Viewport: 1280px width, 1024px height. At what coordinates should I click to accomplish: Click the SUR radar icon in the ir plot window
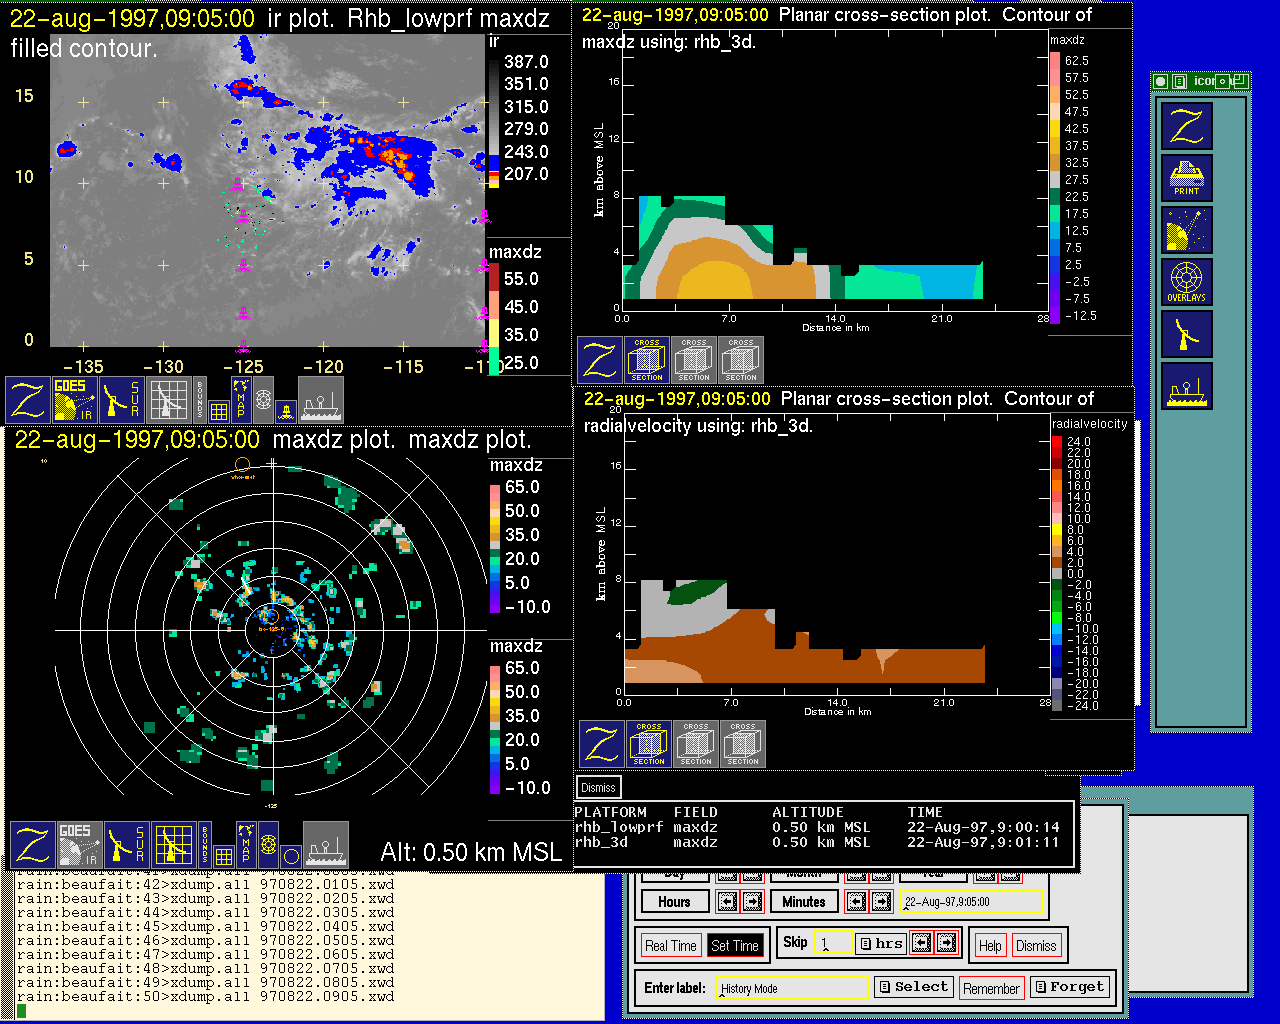123,399
